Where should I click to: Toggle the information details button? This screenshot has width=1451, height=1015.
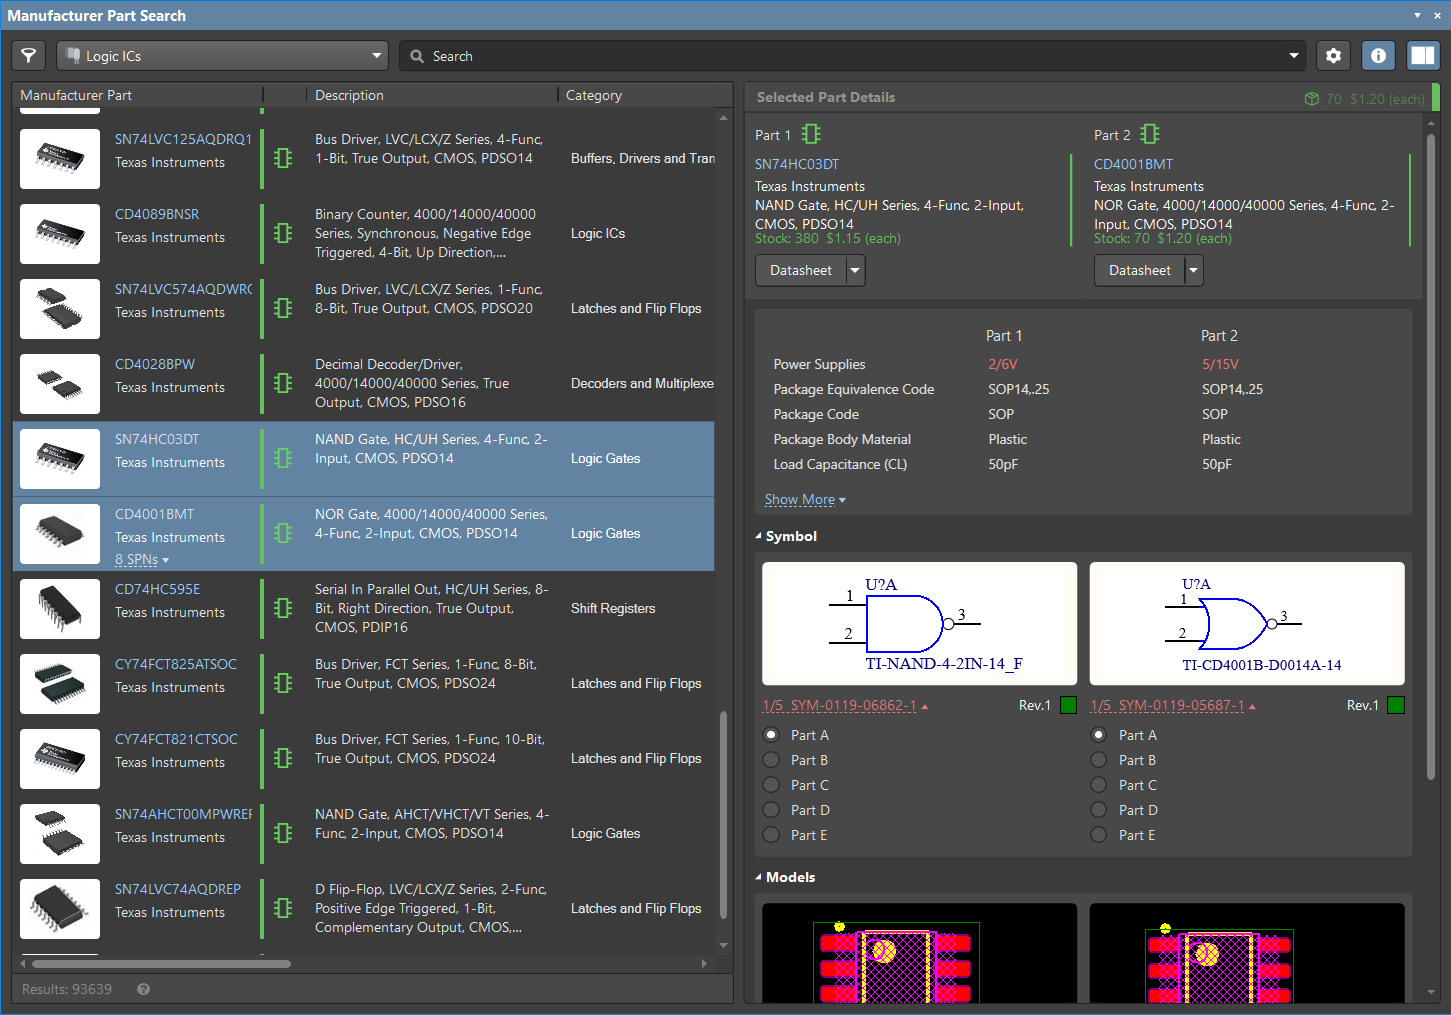pos(1378,56)
